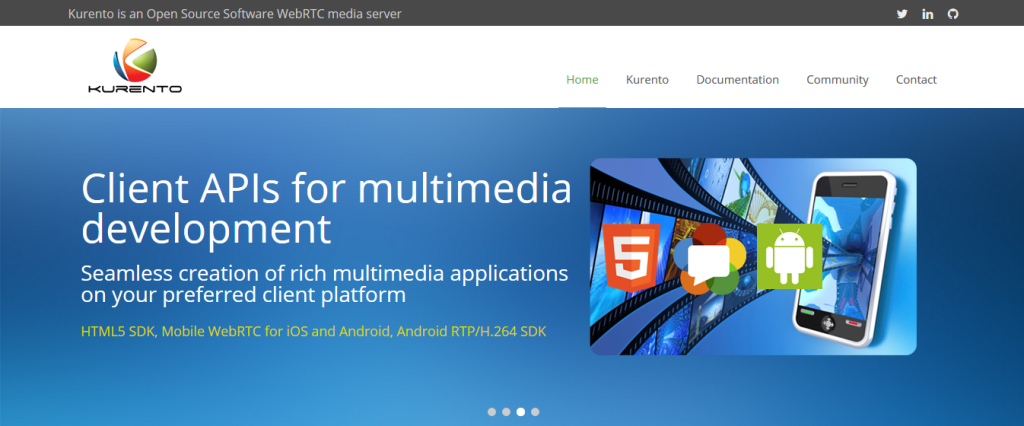Image resolution: width=1024 pixels, height=426 pixels.
Task: Open Kurento's Twitter profile icon
Action: [x=902, y=14]
